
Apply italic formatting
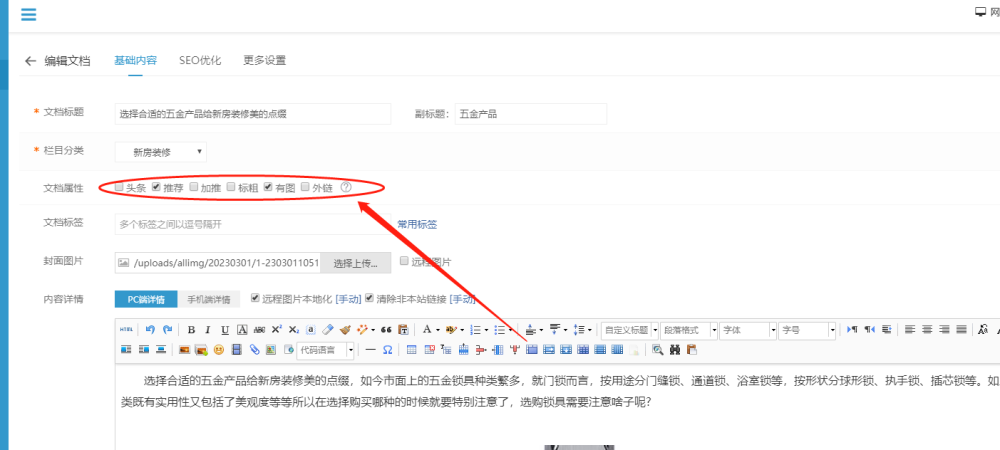[x=207, y=330]
